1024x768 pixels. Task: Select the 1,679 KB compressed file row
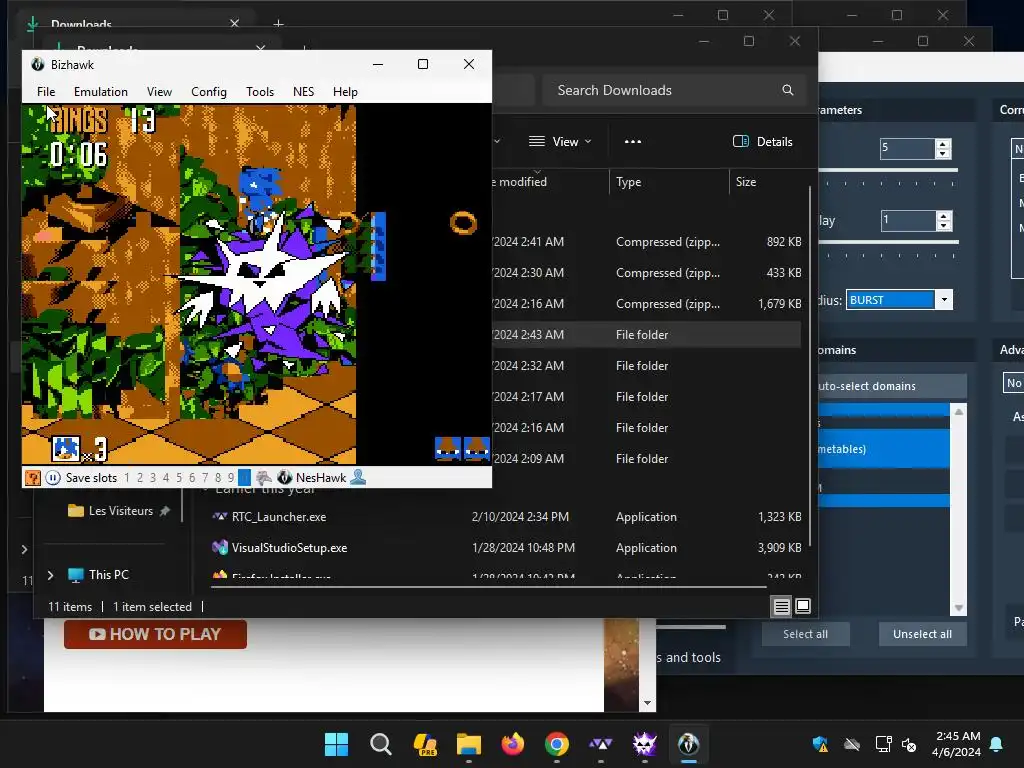647,304
